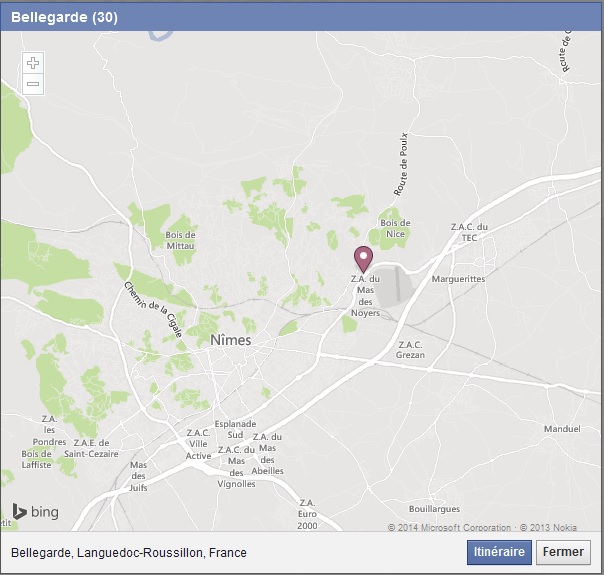Select the Esplanade Sud label

(235, 429)
